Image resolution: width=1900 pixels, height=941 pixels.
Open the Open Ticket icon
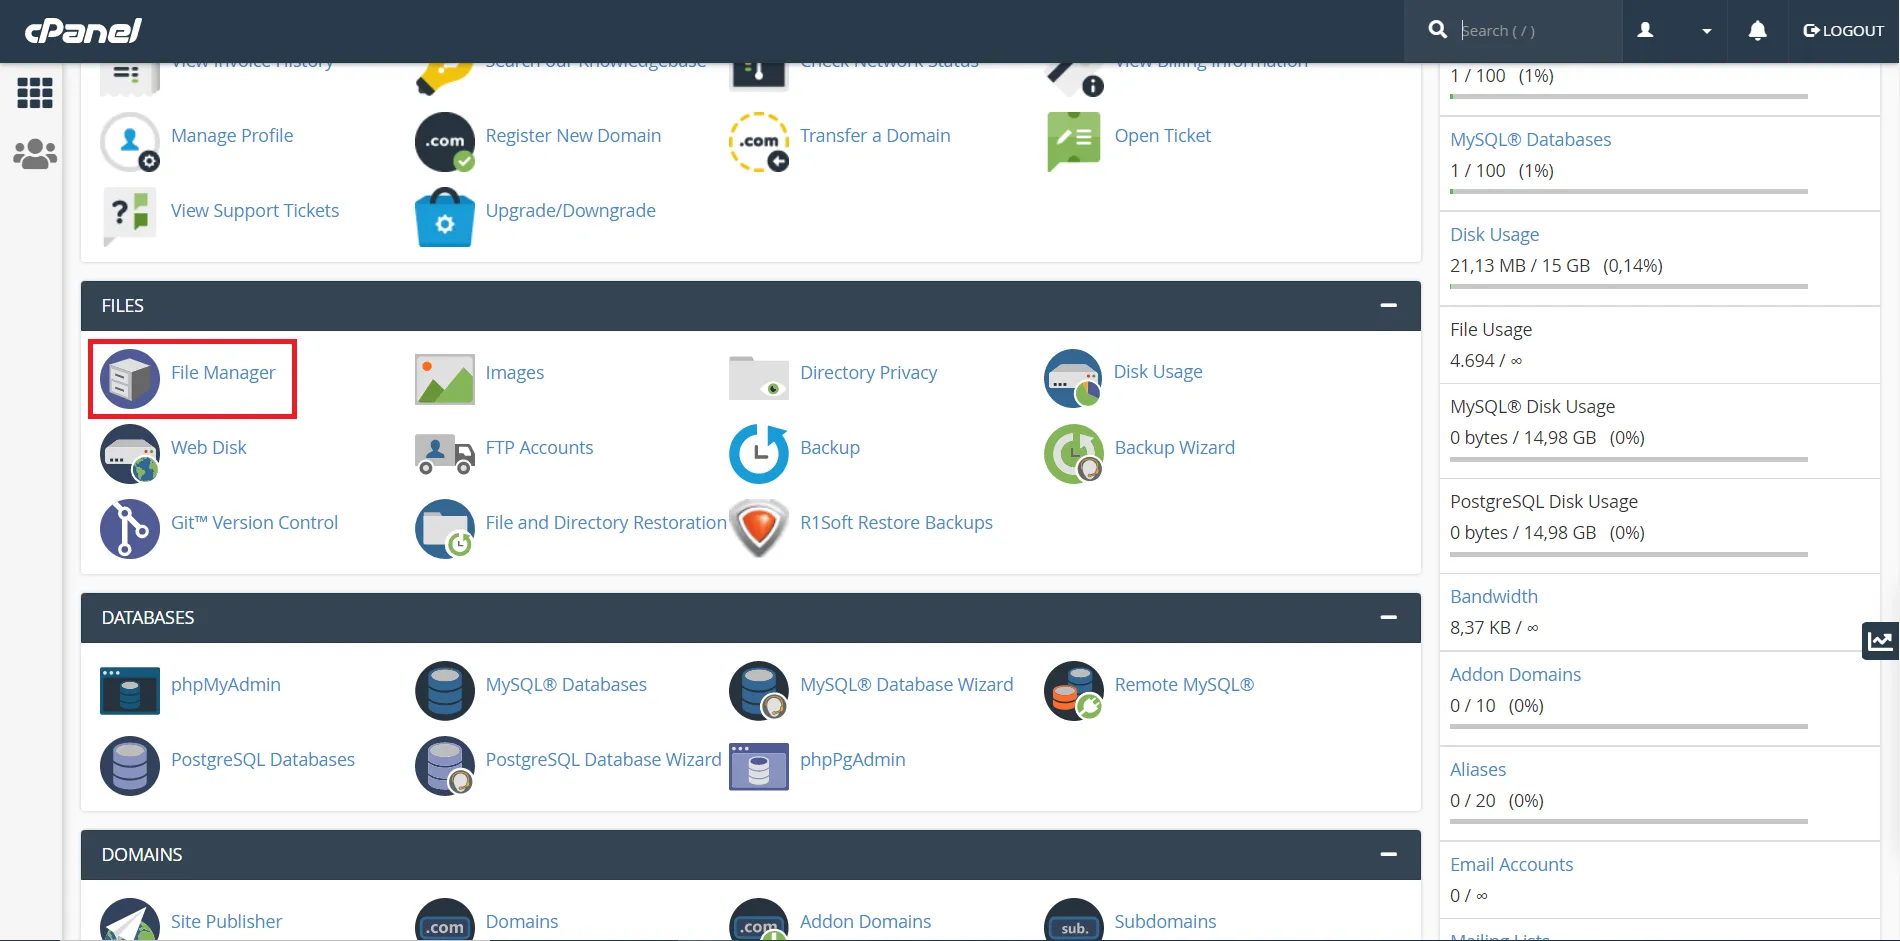(1074, 142)
